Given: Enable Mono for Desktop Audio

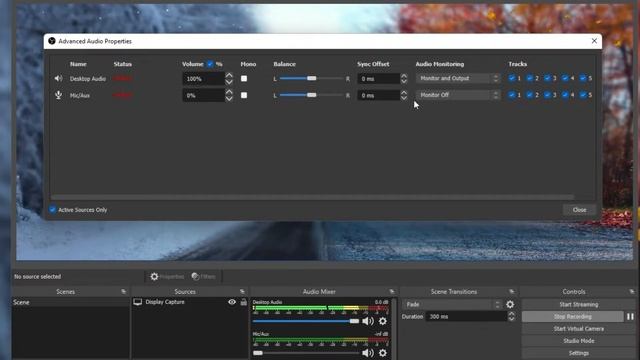Looking at the screenshot, I should coord(244,78).
